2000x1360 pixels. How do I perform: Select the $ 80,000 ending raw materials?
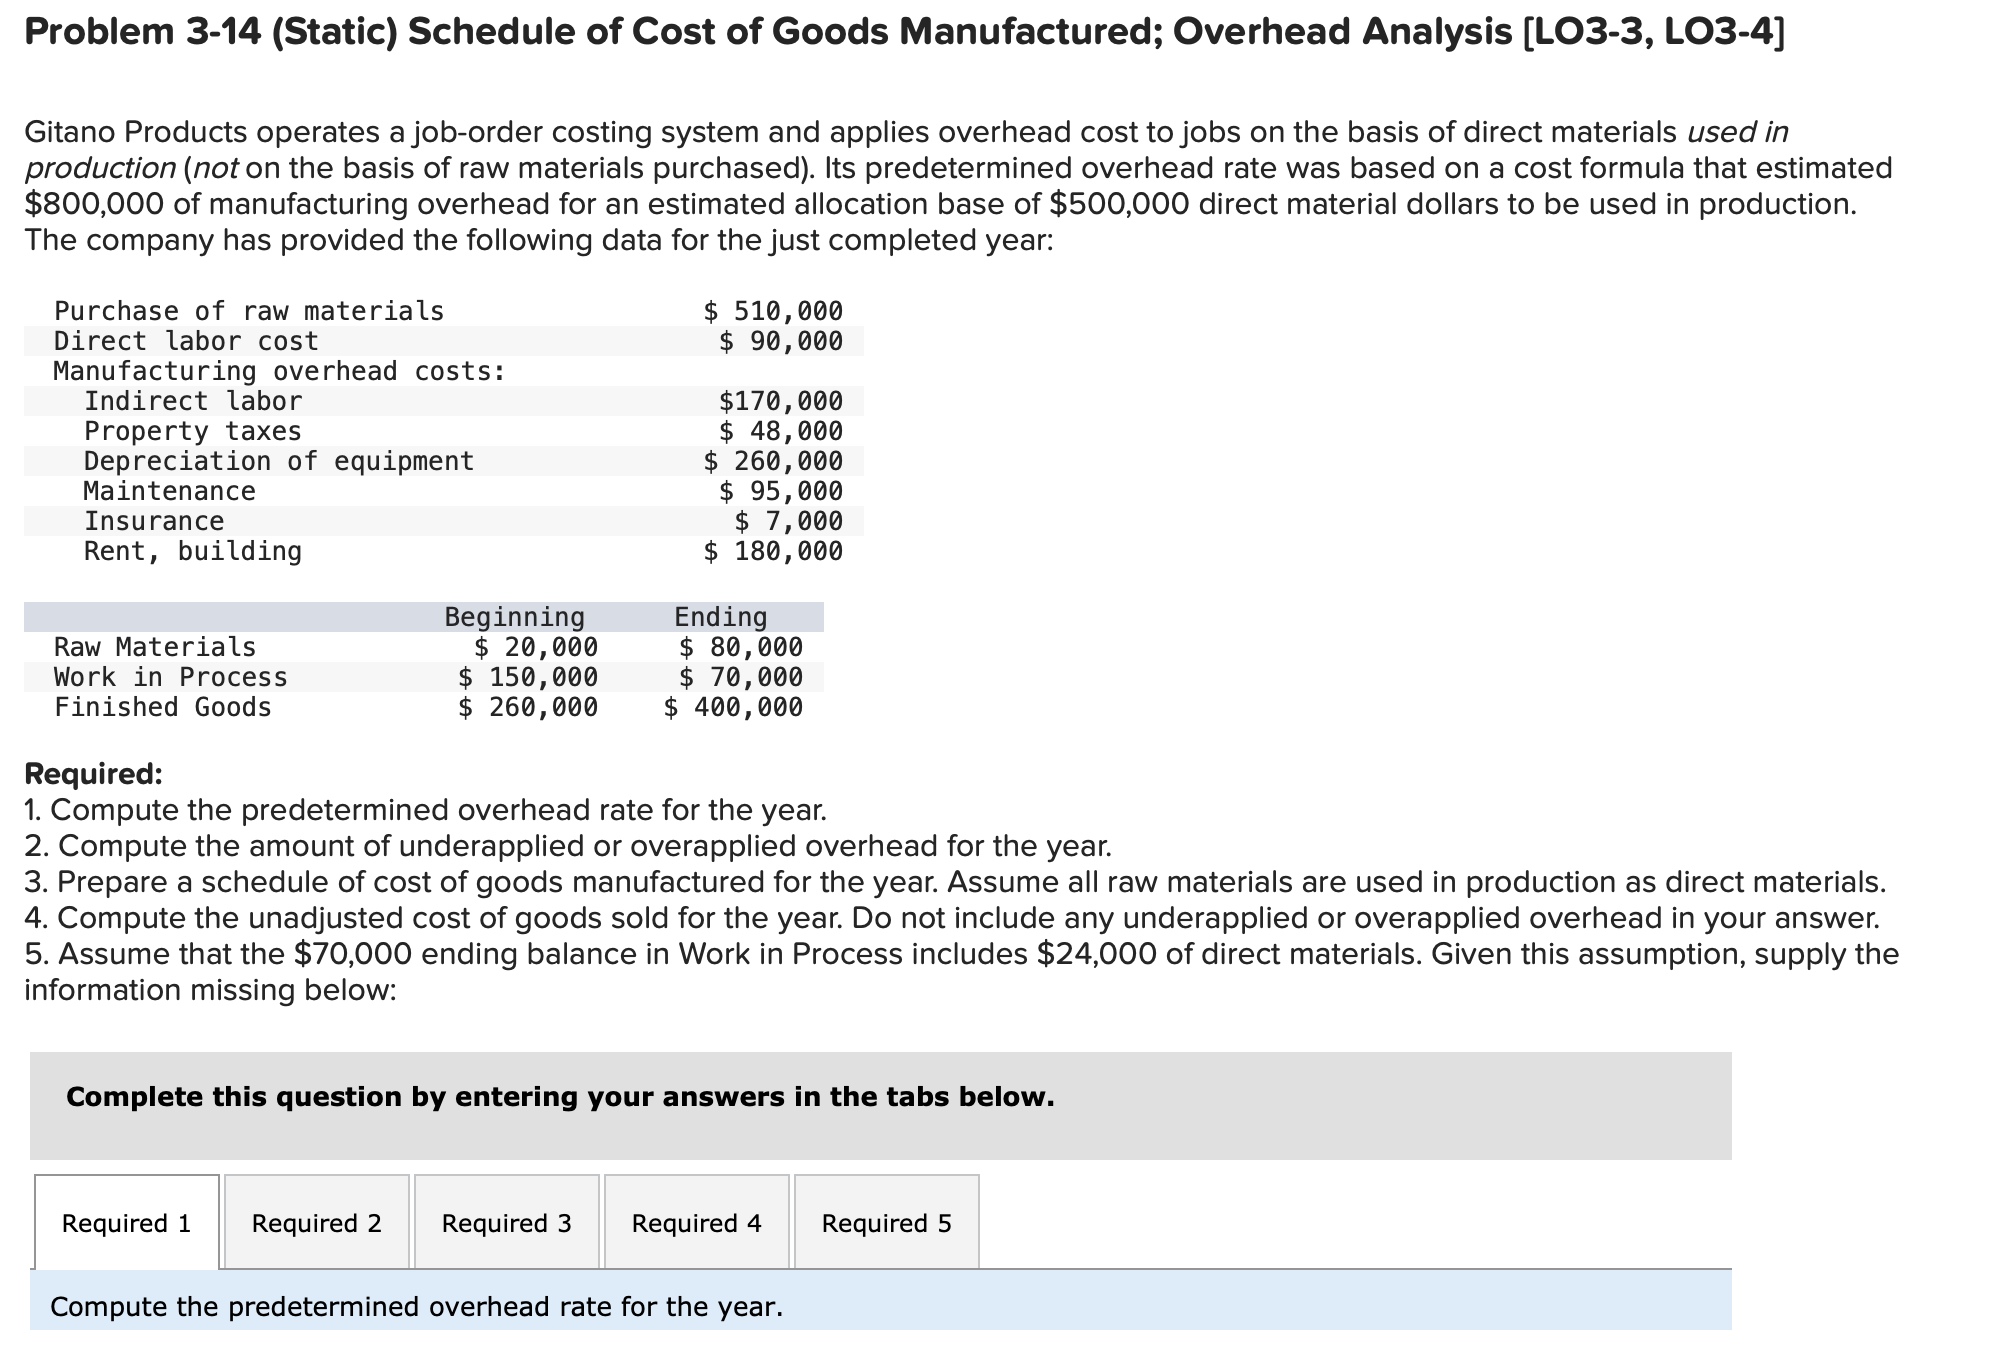(x=741, y=647)
